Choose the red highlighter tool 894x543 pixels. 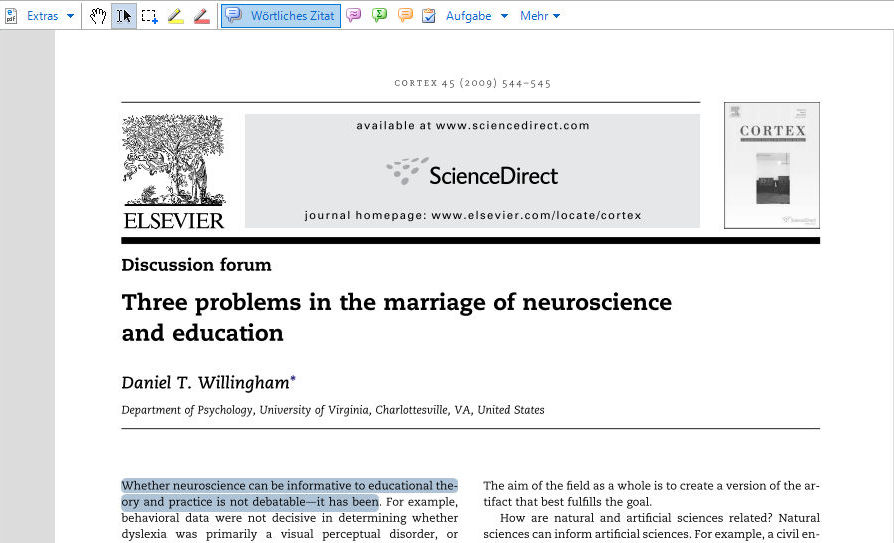click(x=201, y=16)
